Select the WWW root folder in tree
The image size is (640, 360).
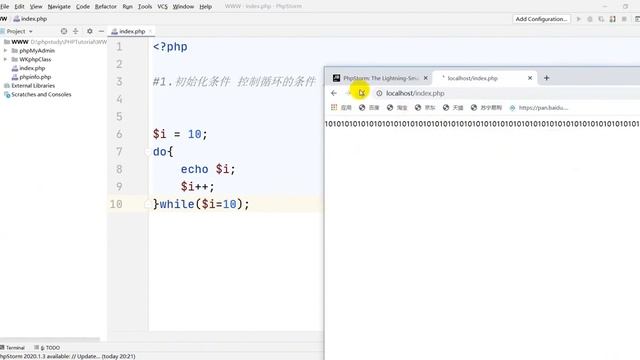[20, 42]
